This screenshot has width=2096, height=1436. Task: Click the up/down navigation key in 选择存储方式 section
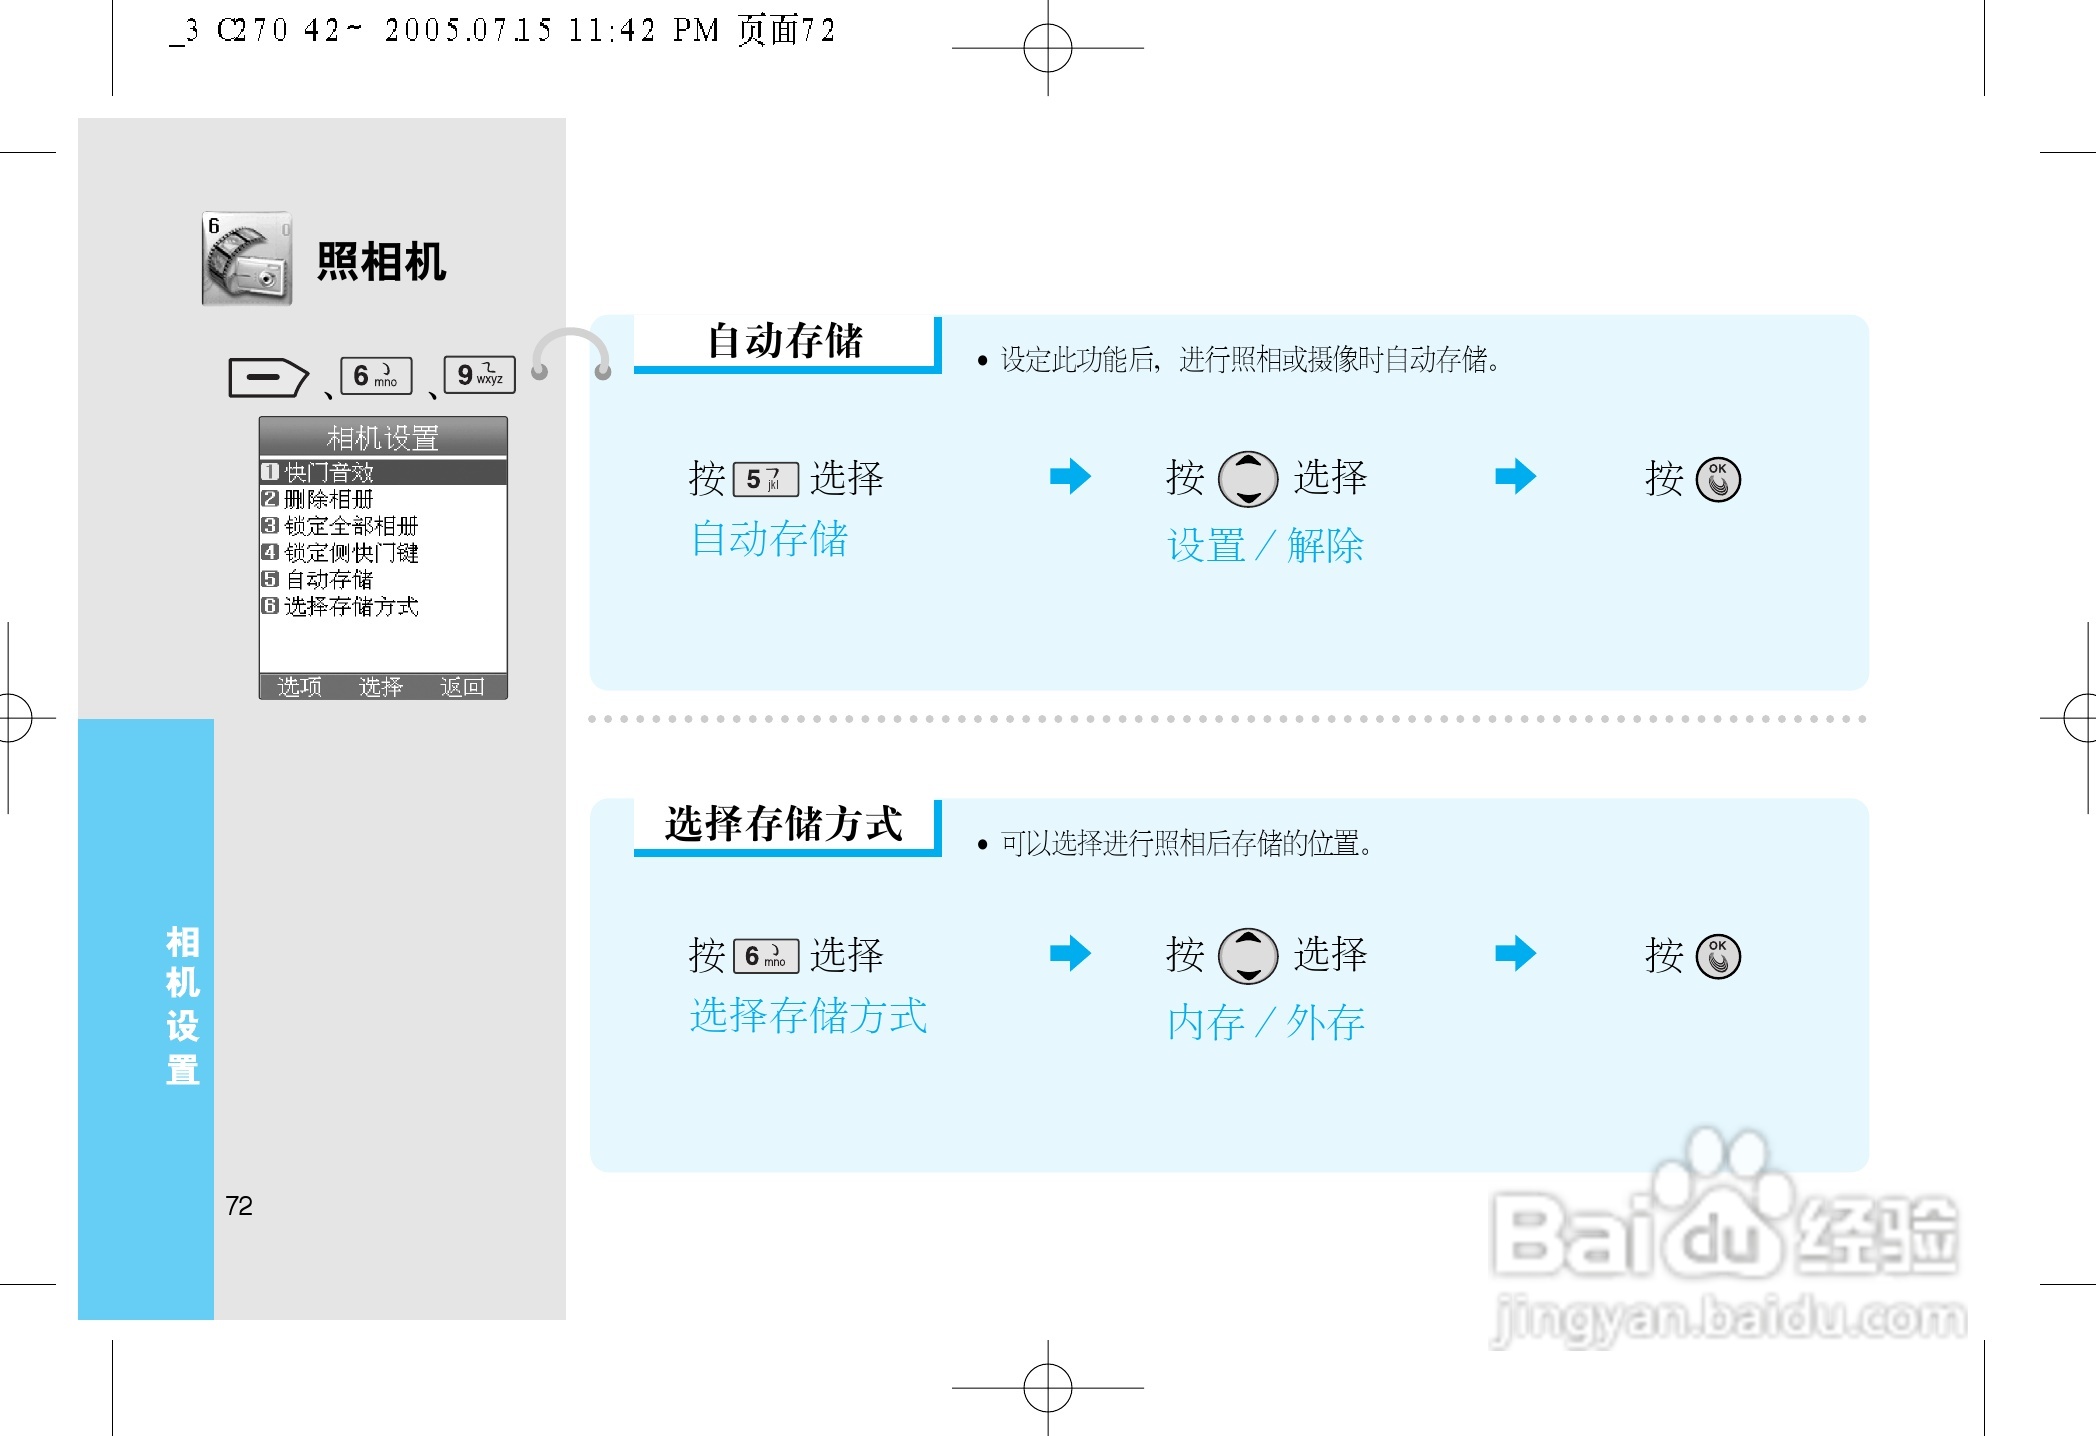[1248, 956]
